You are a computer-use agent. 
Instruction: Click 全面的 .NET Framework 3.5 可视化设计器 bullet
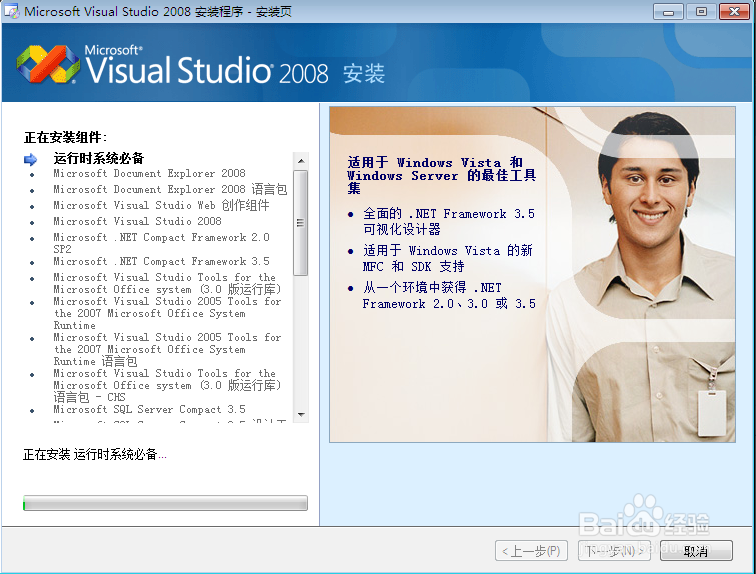click(449, 221)
